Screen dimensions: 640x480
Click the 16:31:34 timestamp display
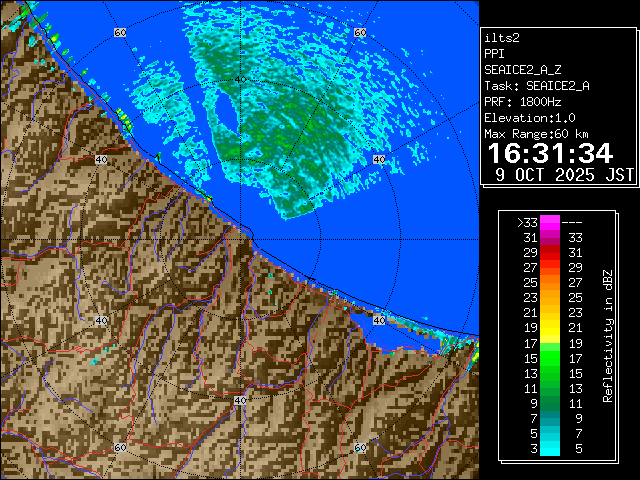(x=549, y=153)
